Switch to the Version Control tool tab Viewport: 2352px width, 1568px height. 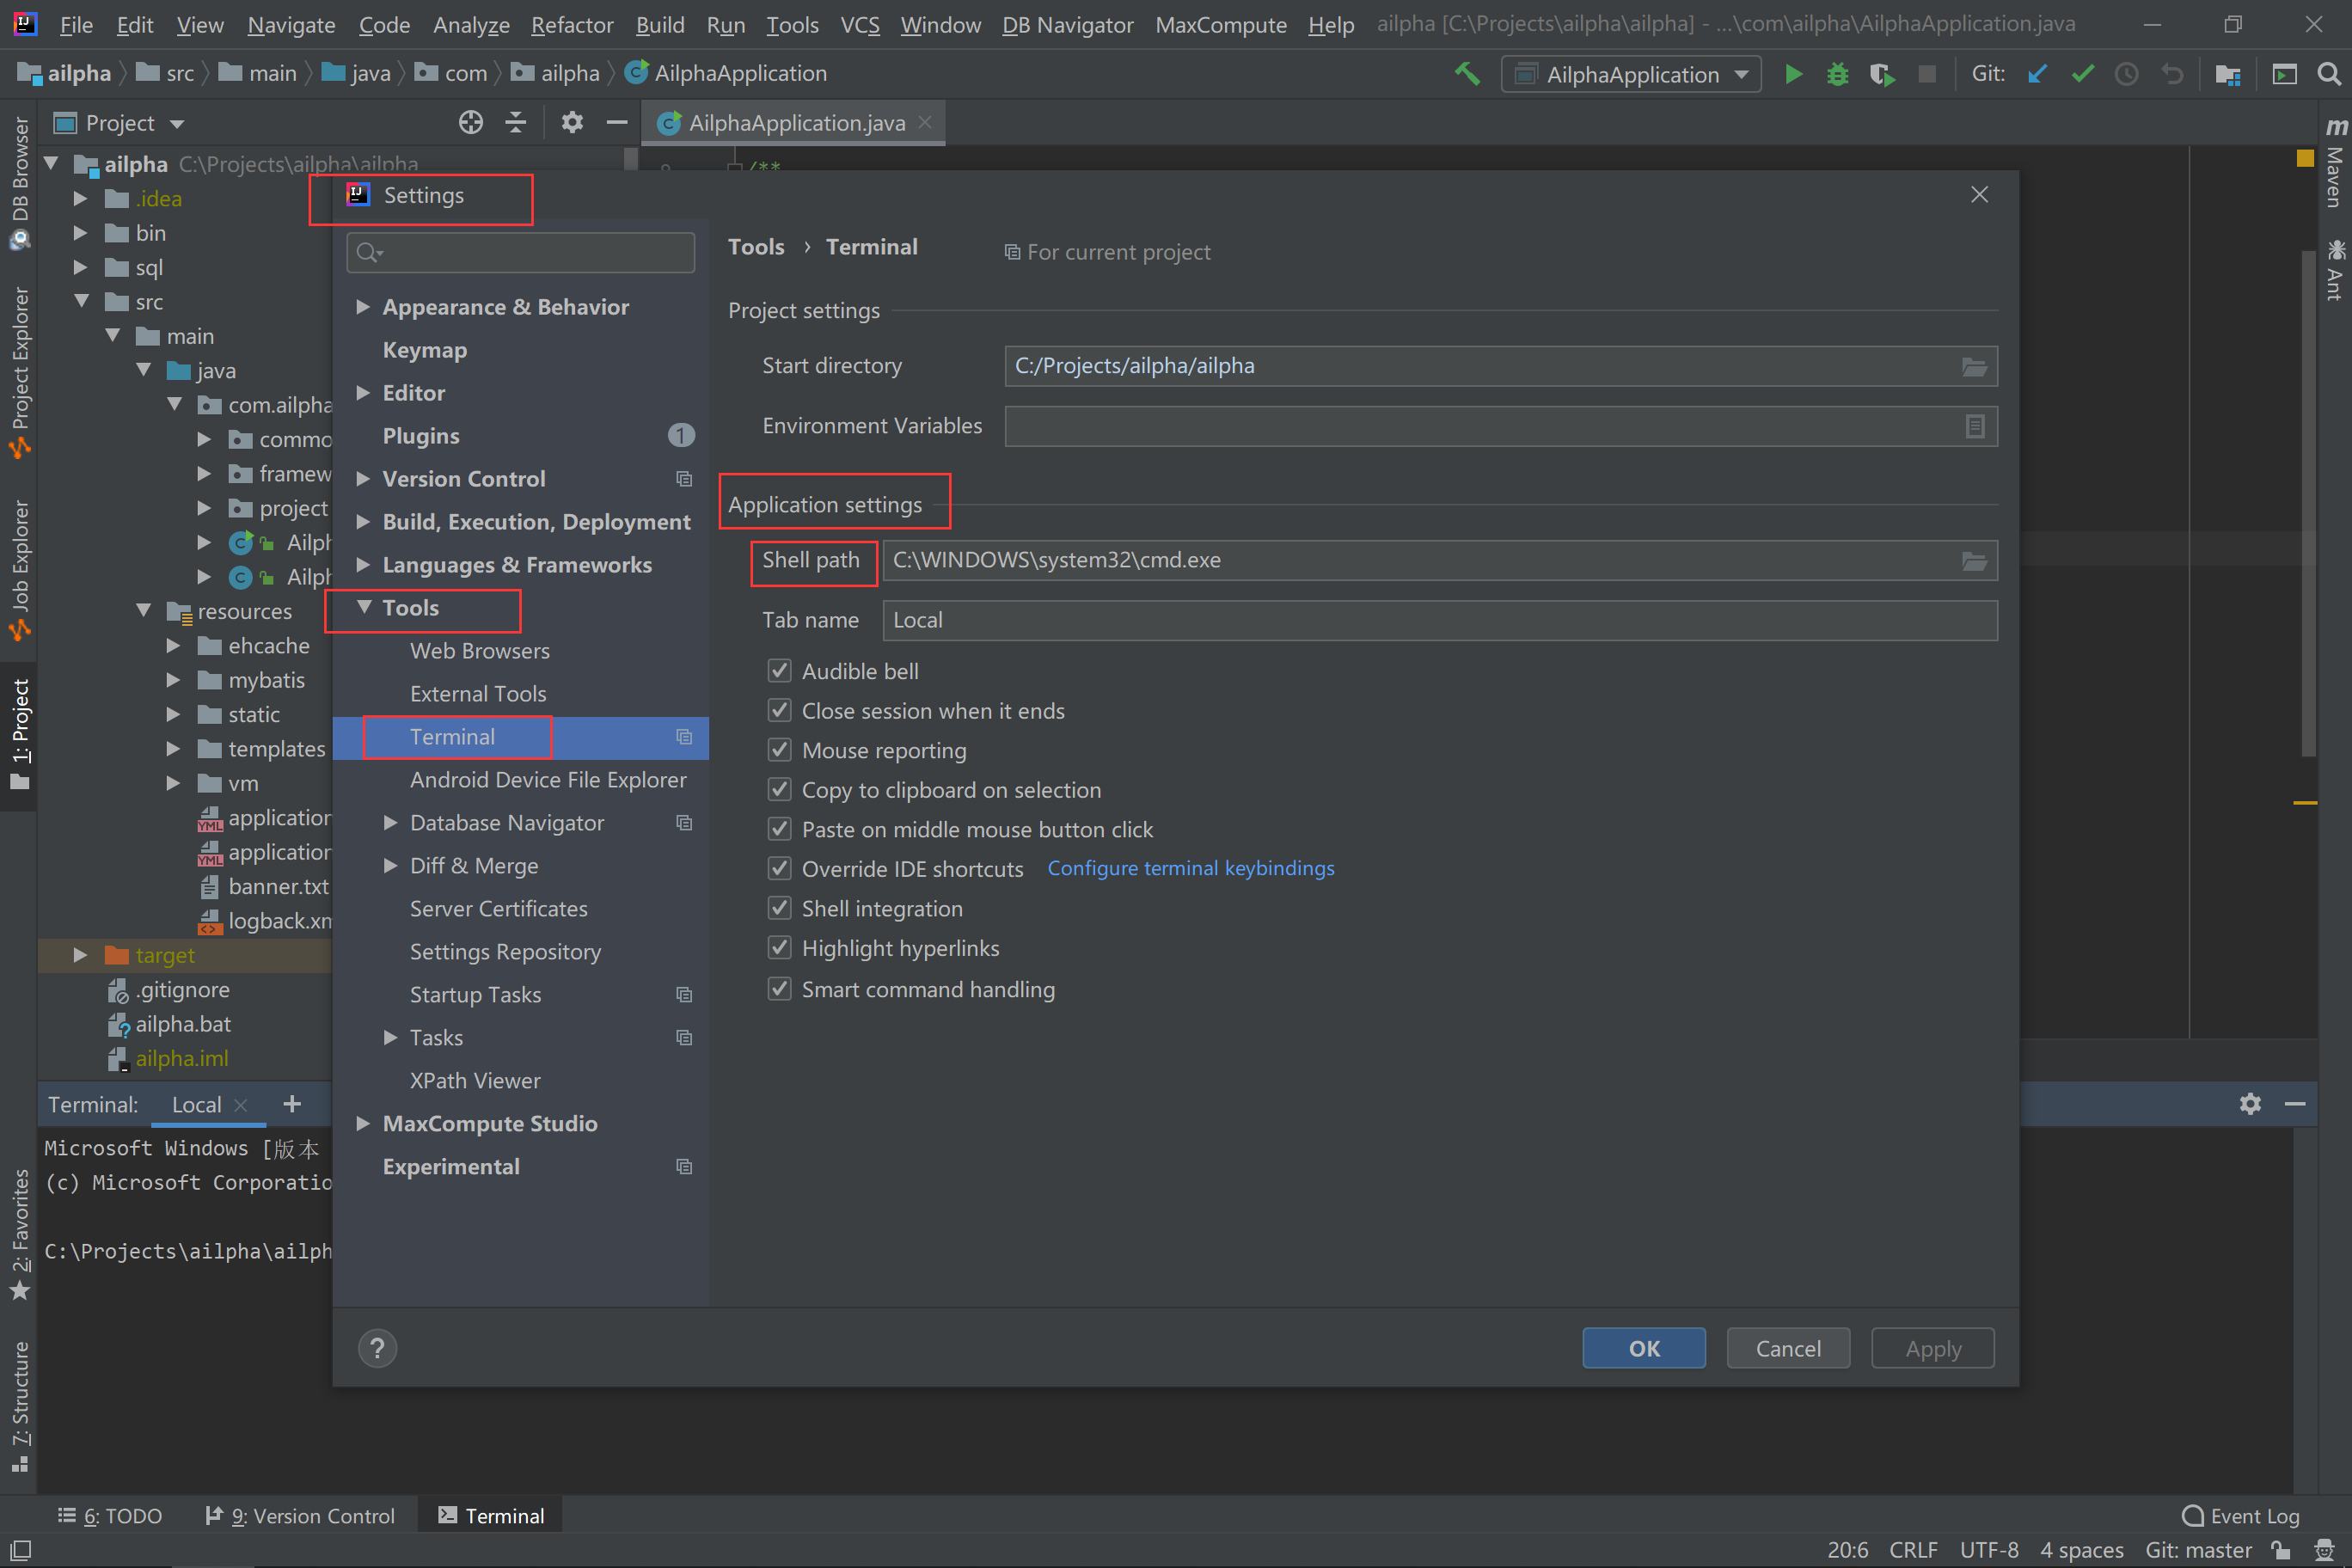pyautogui.click(x=300, y=1515)
